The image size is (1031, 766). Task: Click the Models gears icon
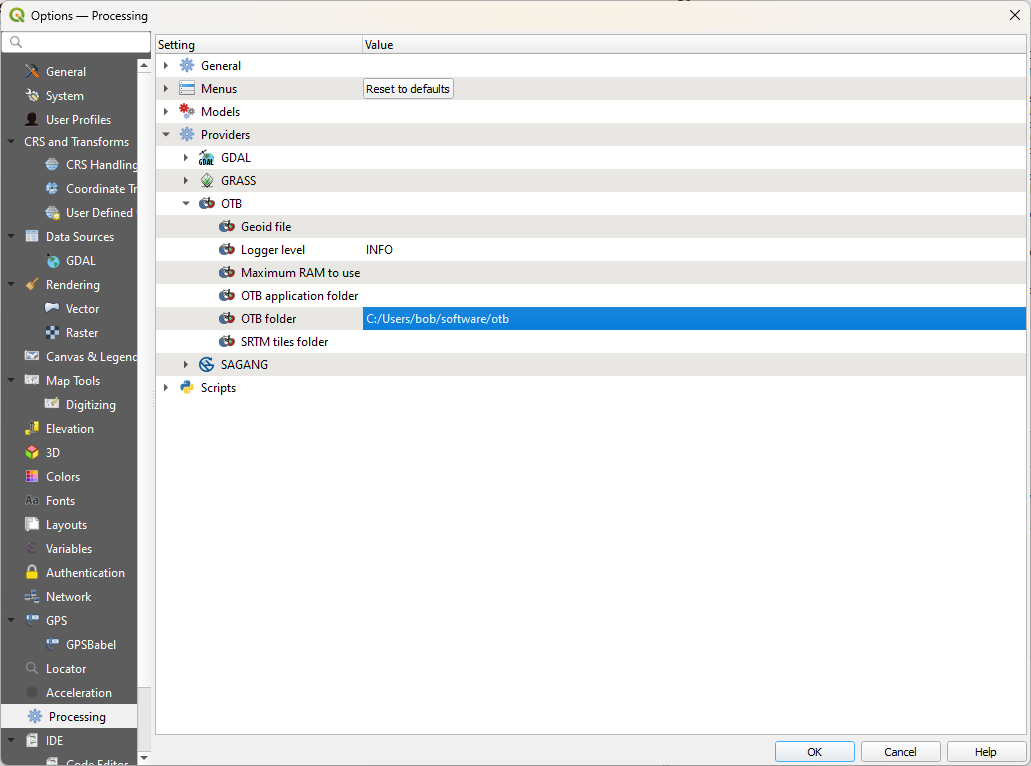pyautogui.click(x=187, y=112)
